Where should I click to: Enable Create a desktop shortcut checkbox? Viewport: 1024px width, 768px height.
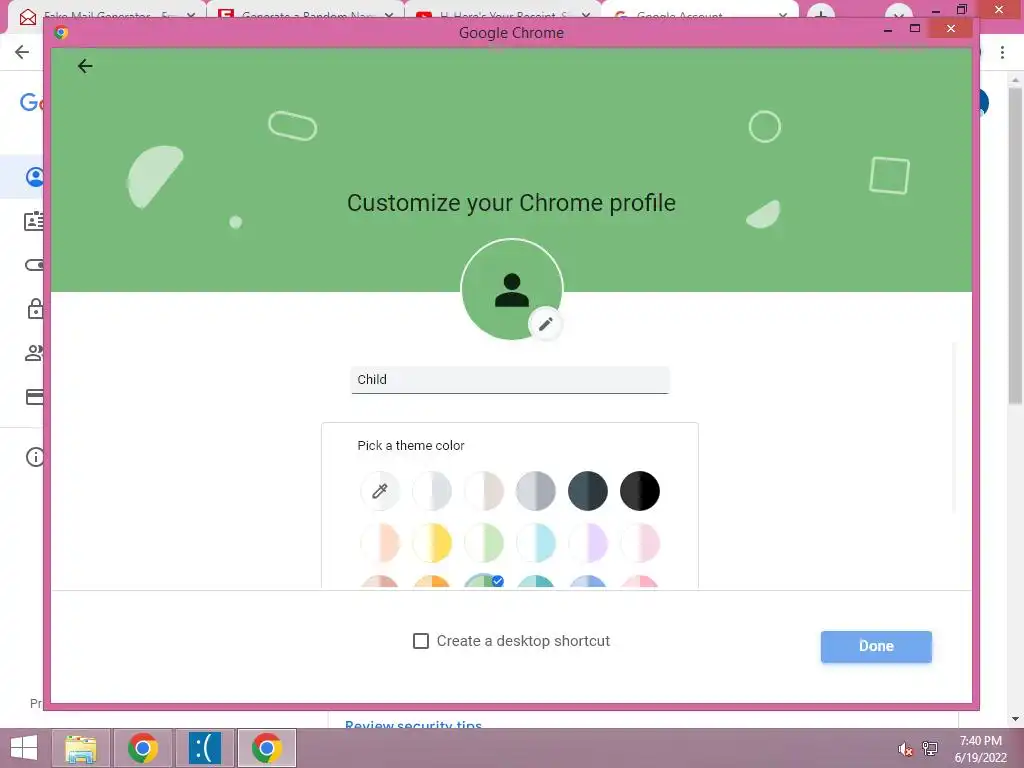coord(421,641)
